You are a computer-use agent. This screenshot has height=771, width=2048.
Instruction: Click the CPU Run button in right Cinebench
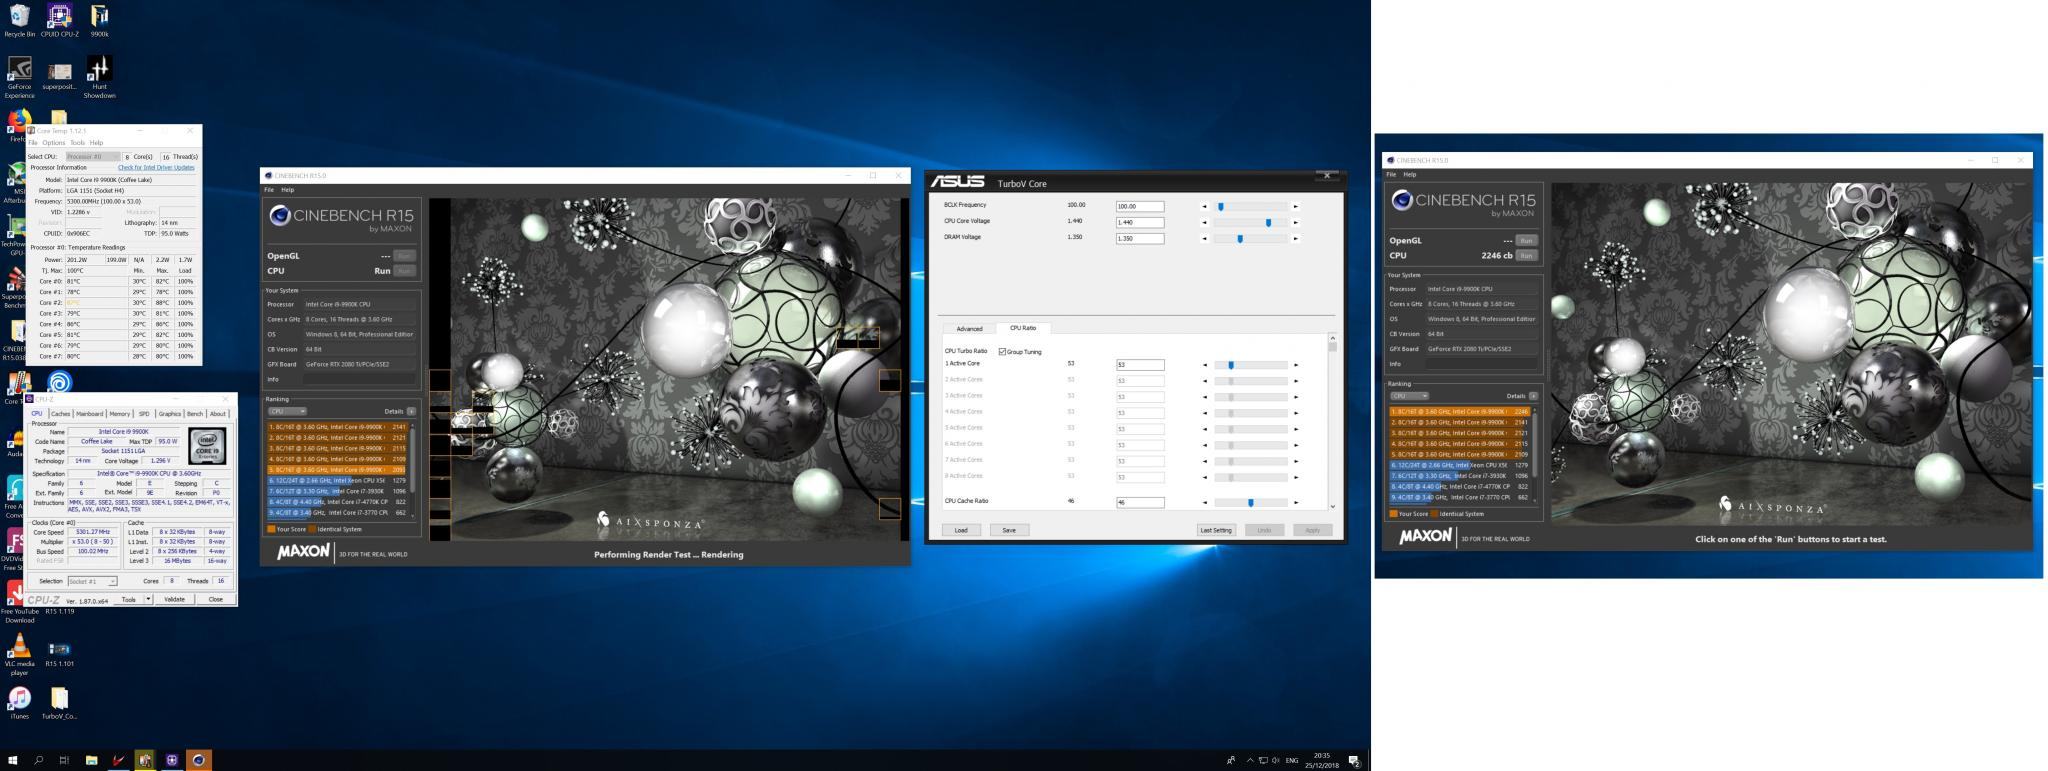tap(1526, 255)
